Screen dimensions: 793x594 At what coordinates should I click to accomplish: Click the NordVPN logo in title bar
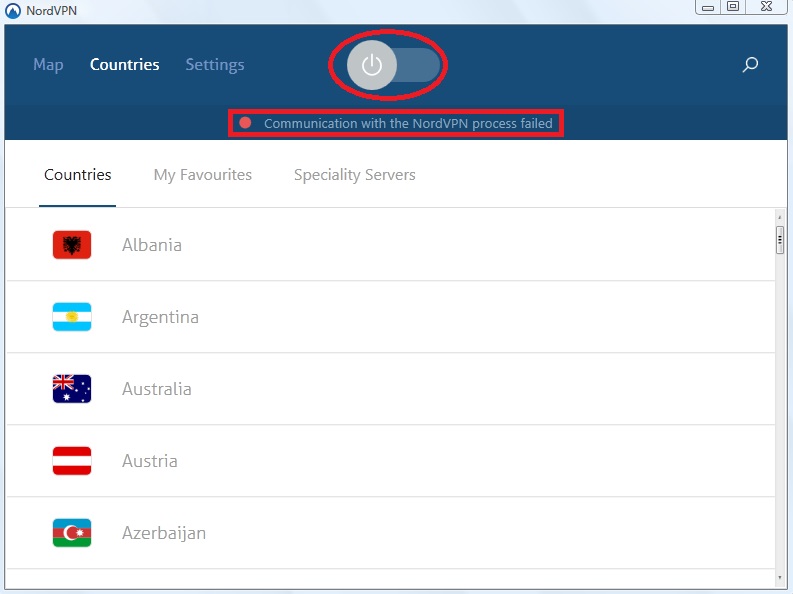13,11
